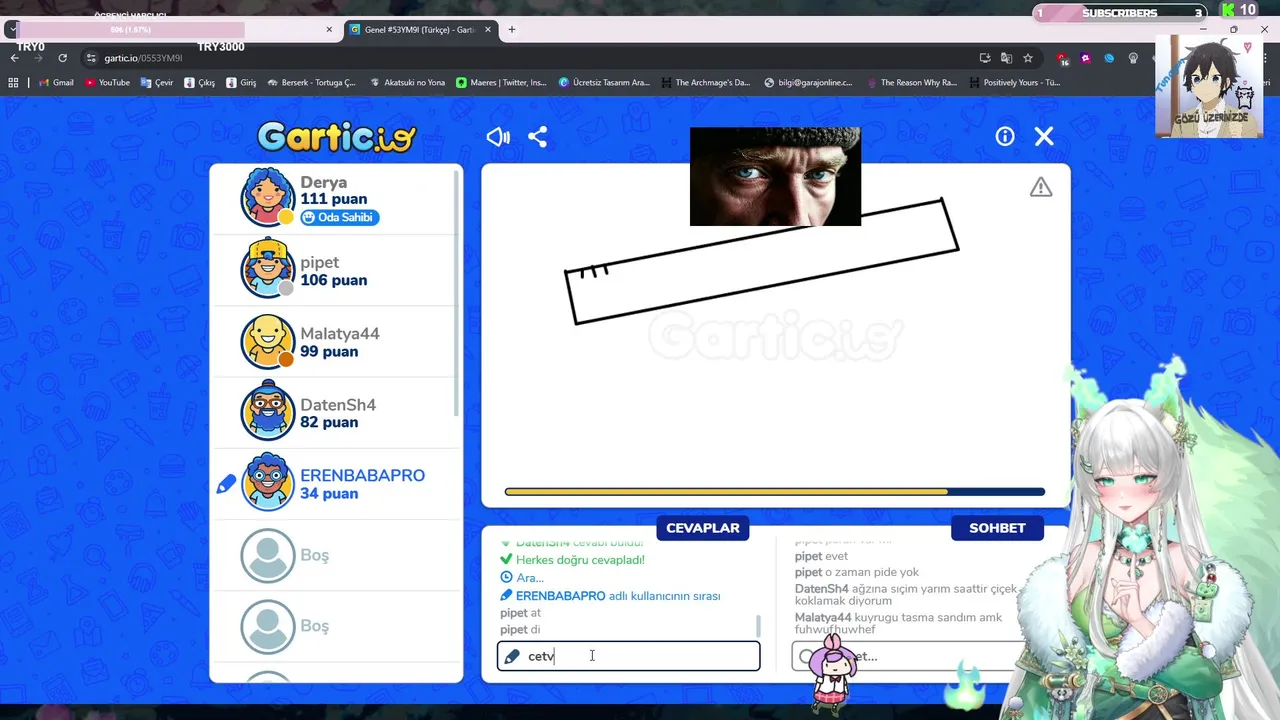This screenshot has width=1280, height=720.
Task: Click the share room icon
Action: [538, 137]
